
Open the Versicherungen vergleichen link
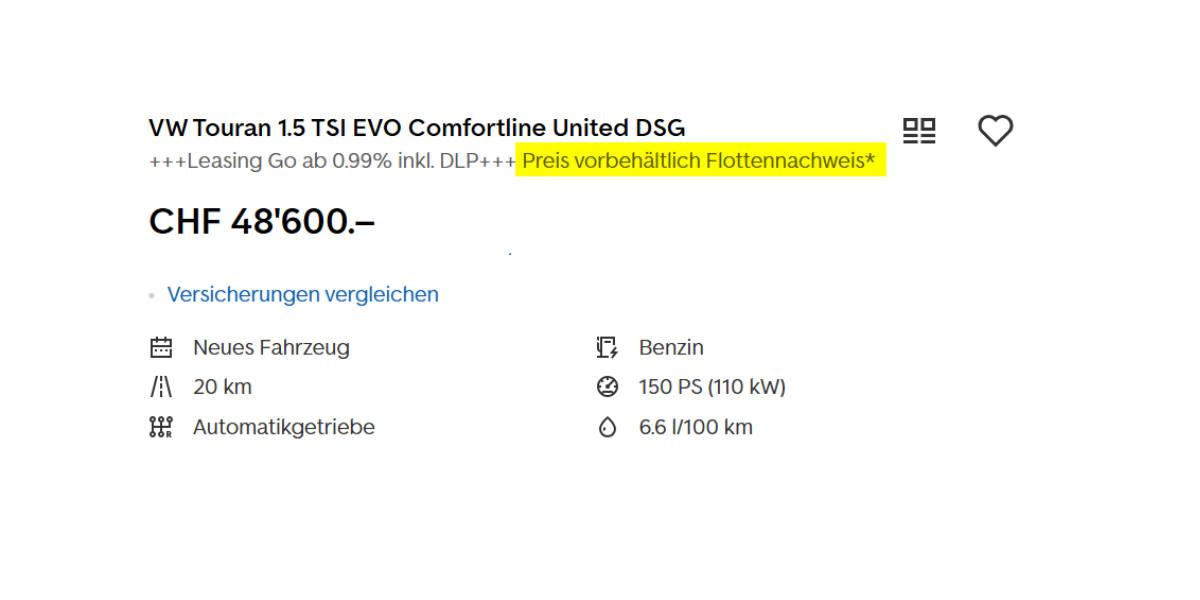pos(303,295)
